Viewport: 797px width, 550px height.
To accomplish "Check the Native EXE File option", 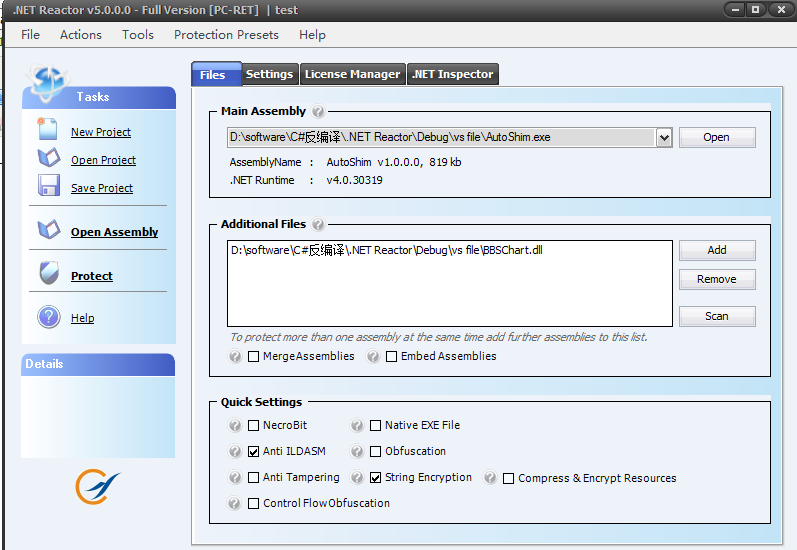I will 375,425.
